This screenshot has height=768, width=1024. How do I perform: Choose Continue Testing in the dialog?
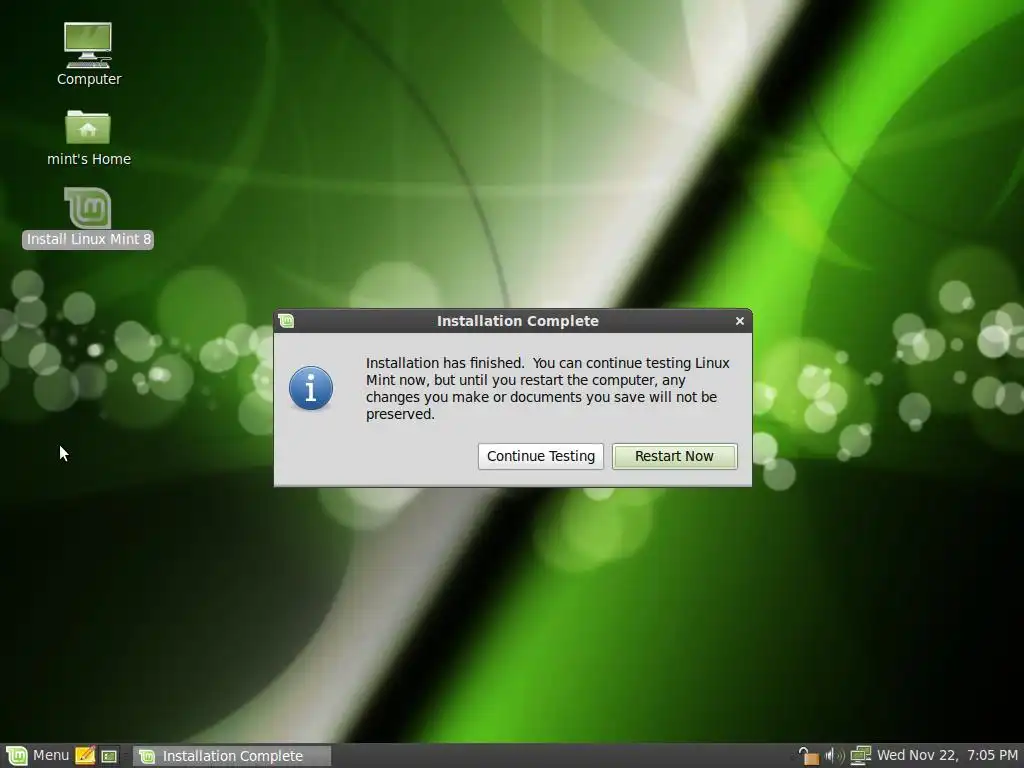[541, 456]
